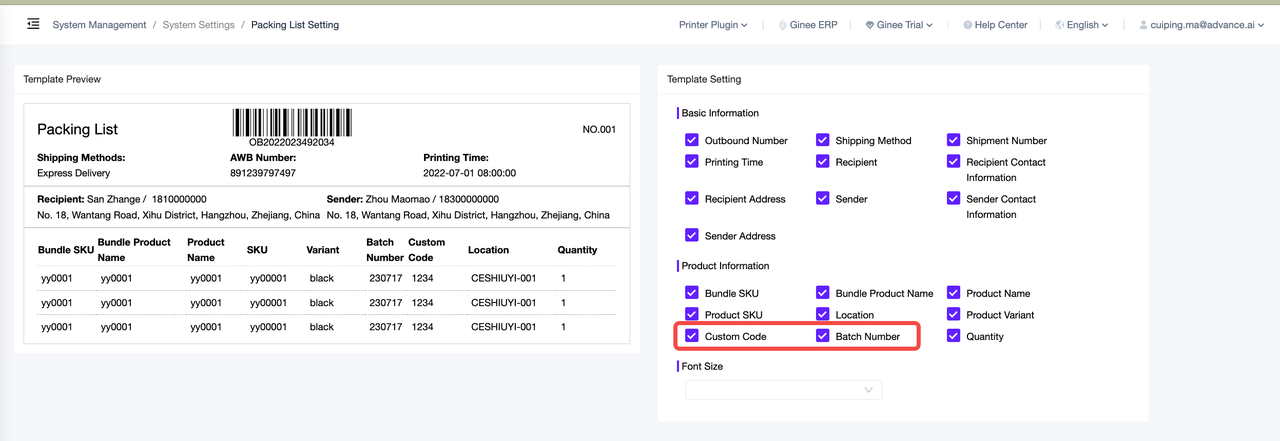The height and width of the screenshot is (441, 1280).
Task: Click the Ginee Trial diamond icon
Action: point(870,25)
